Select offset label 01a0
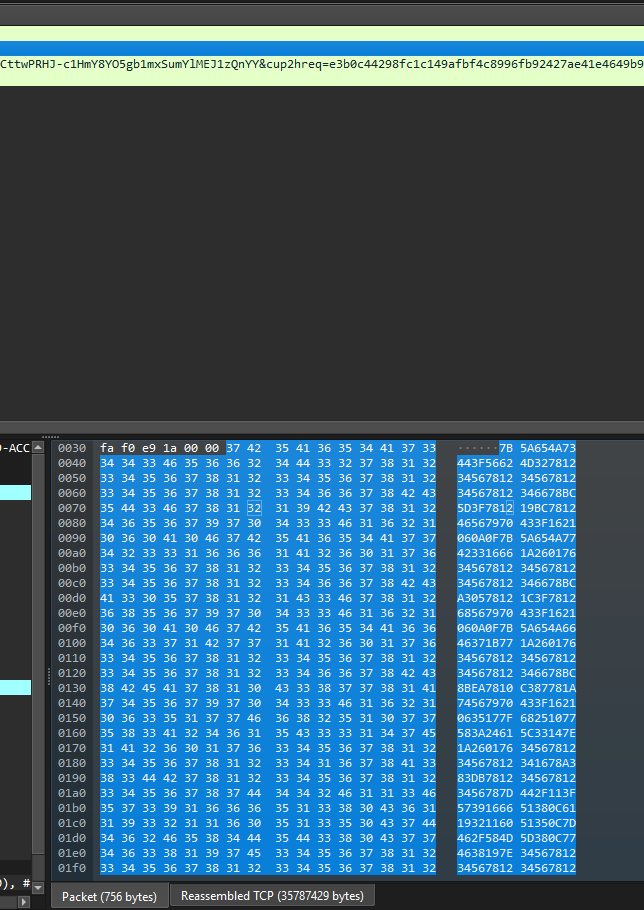 (x=72, y=793)
